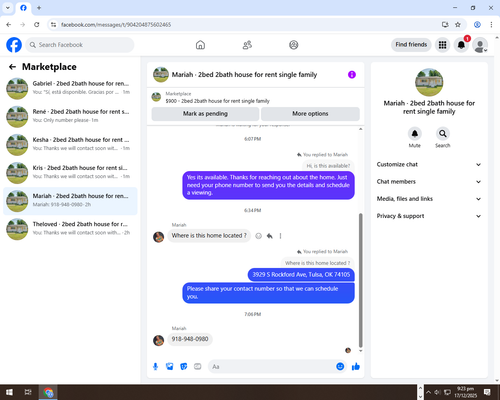
Task: Open Chrome tab search dropdown
Action: (8, 8)
